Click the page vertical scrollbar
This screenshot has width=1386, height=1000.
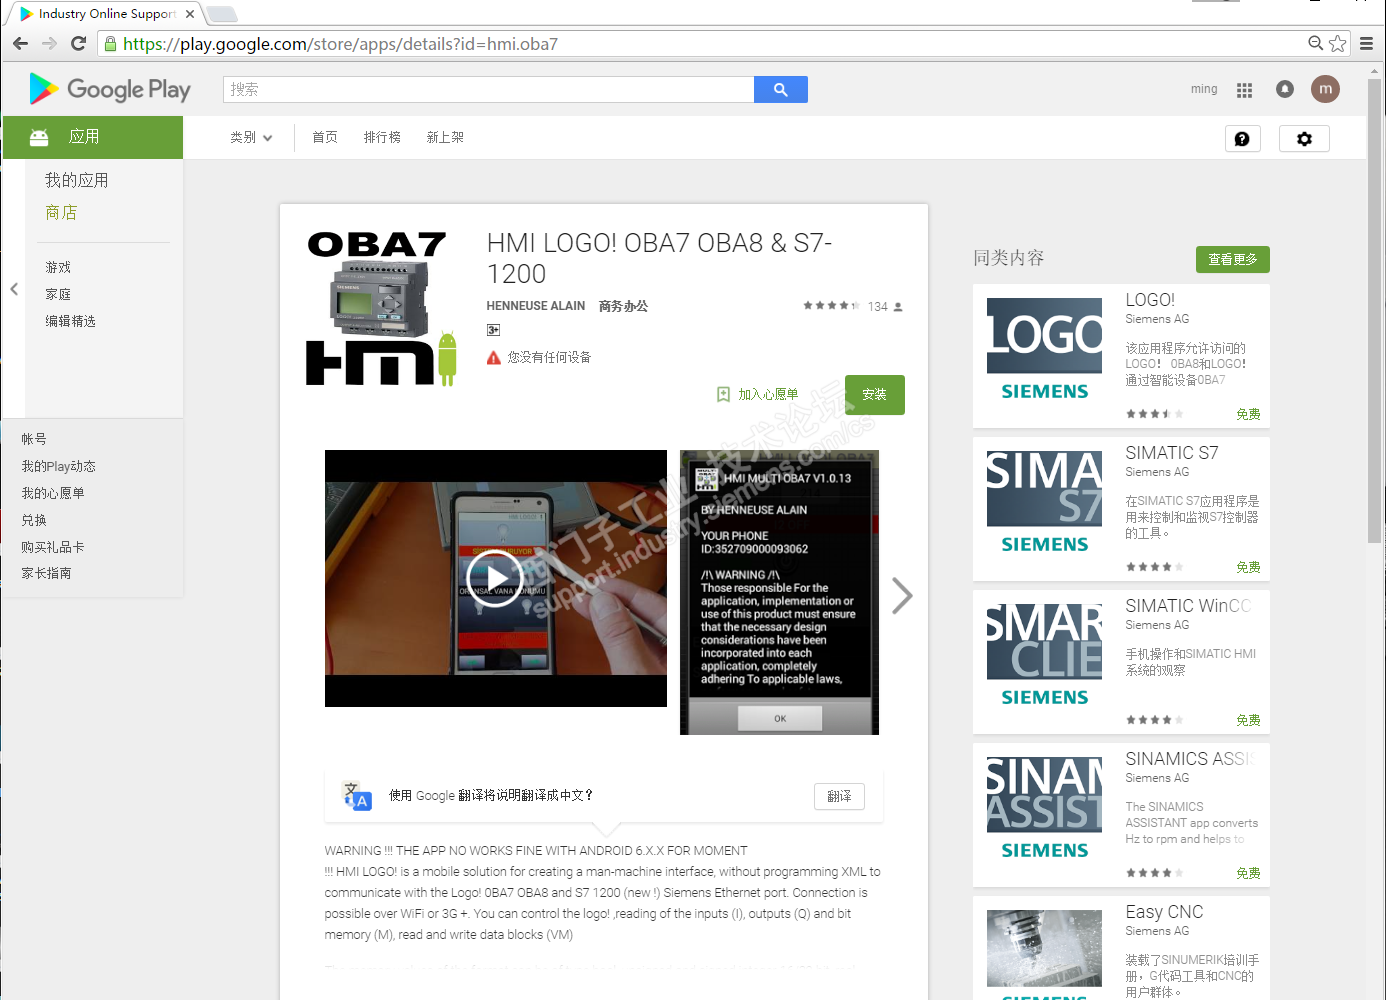point(1374,310)
